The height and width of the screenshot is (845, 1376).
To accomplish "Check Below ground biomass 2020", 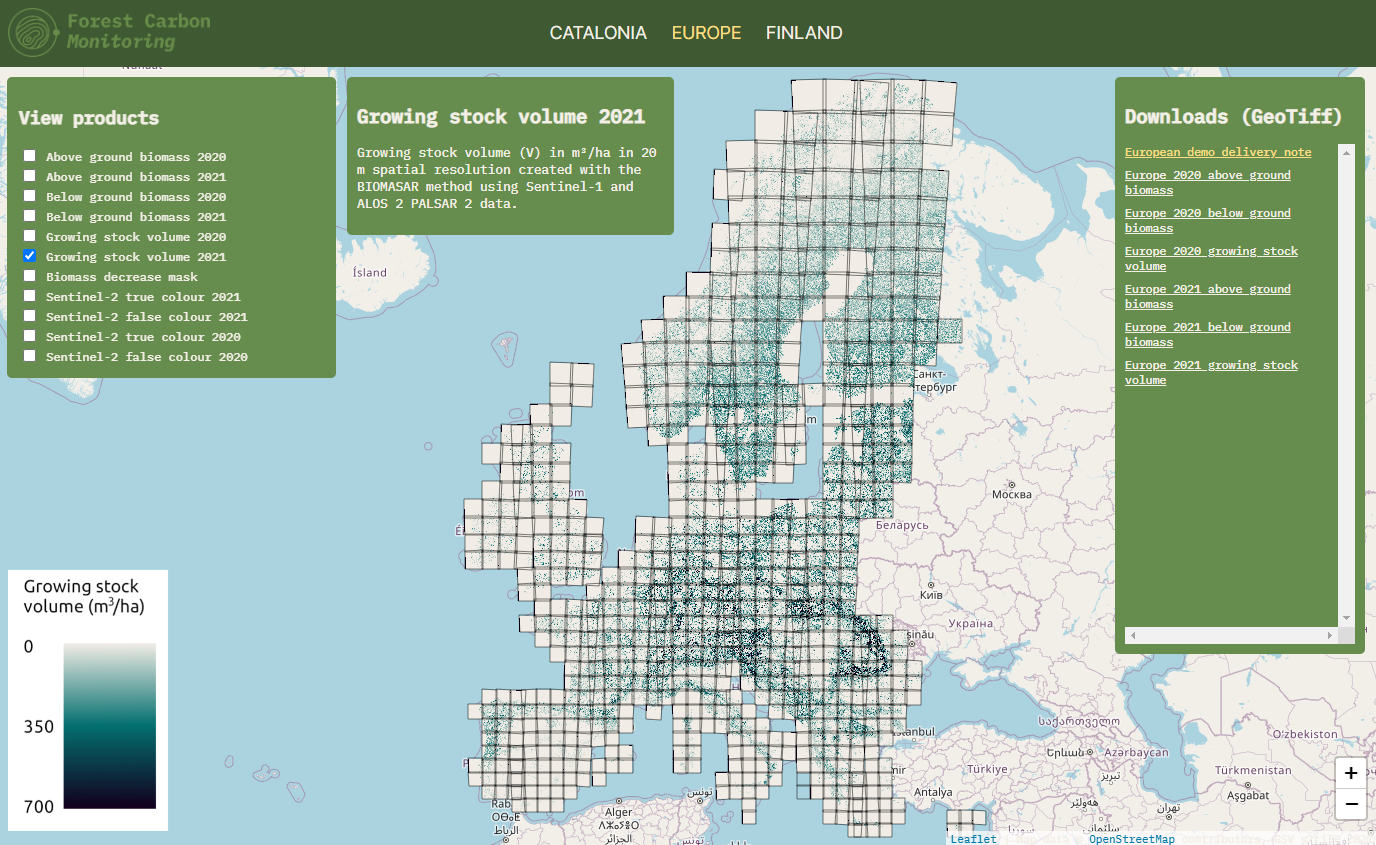I will (x=29, y=195).
